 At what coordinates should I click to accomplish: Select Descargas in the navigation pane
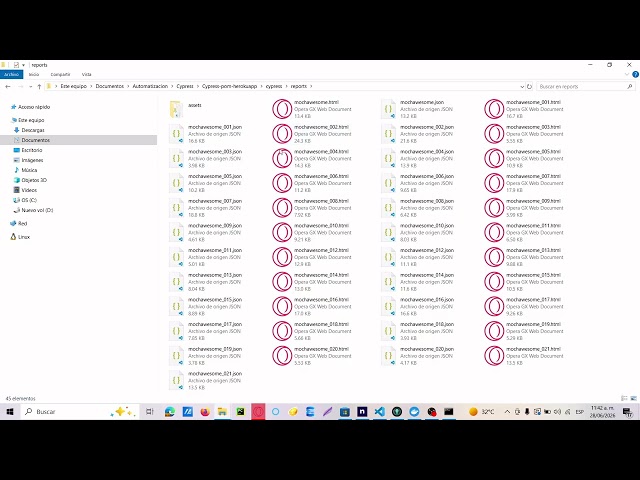pos(33,130)
